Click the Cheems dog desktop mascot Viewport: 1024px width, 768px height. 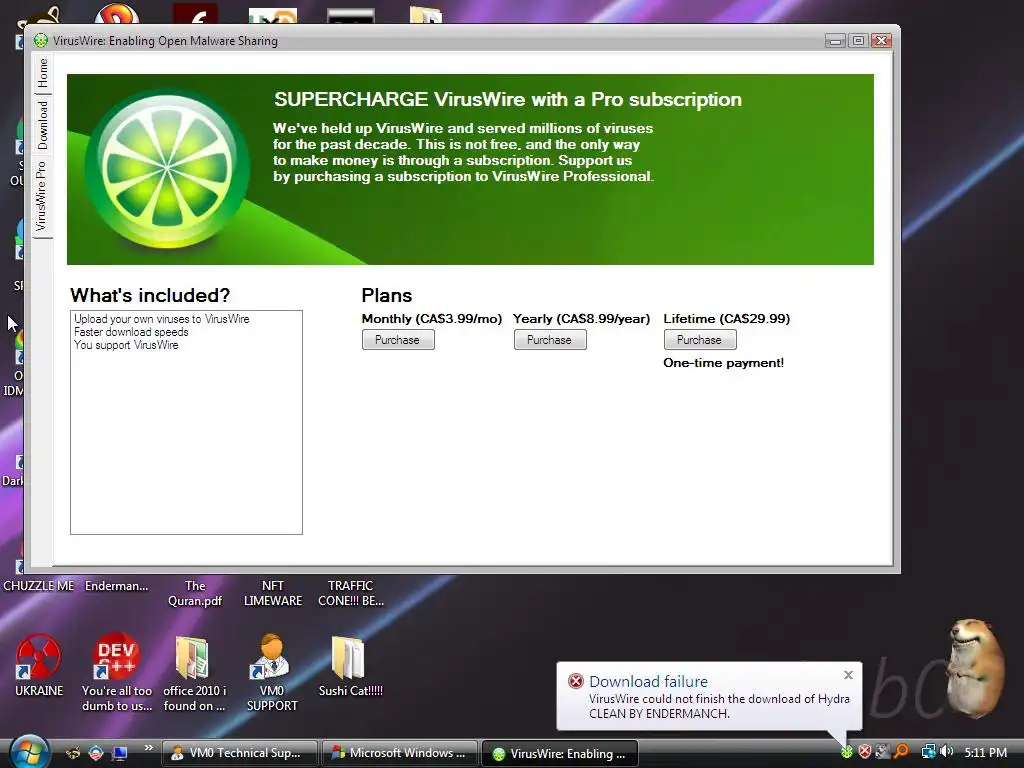(x=975, y=667)
